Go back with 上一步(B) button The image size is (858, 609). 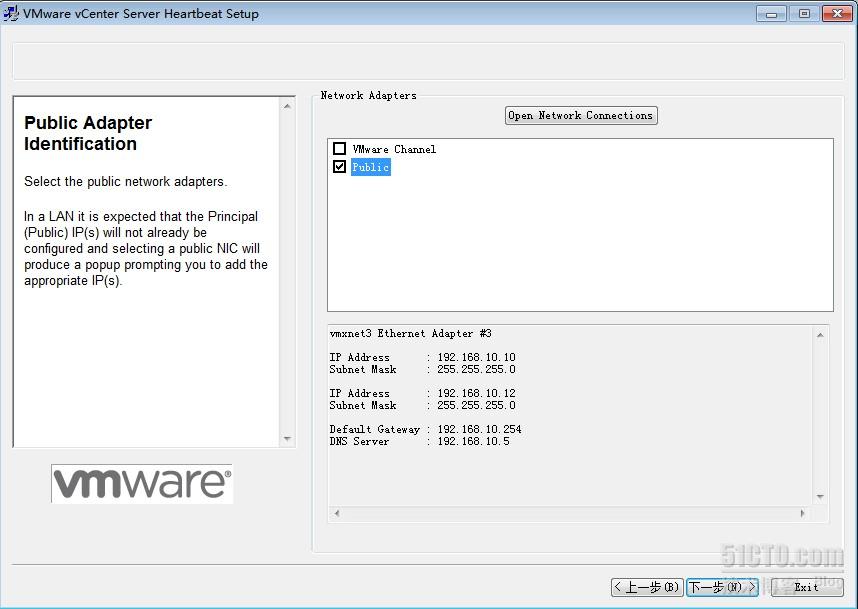click(647, 587)
